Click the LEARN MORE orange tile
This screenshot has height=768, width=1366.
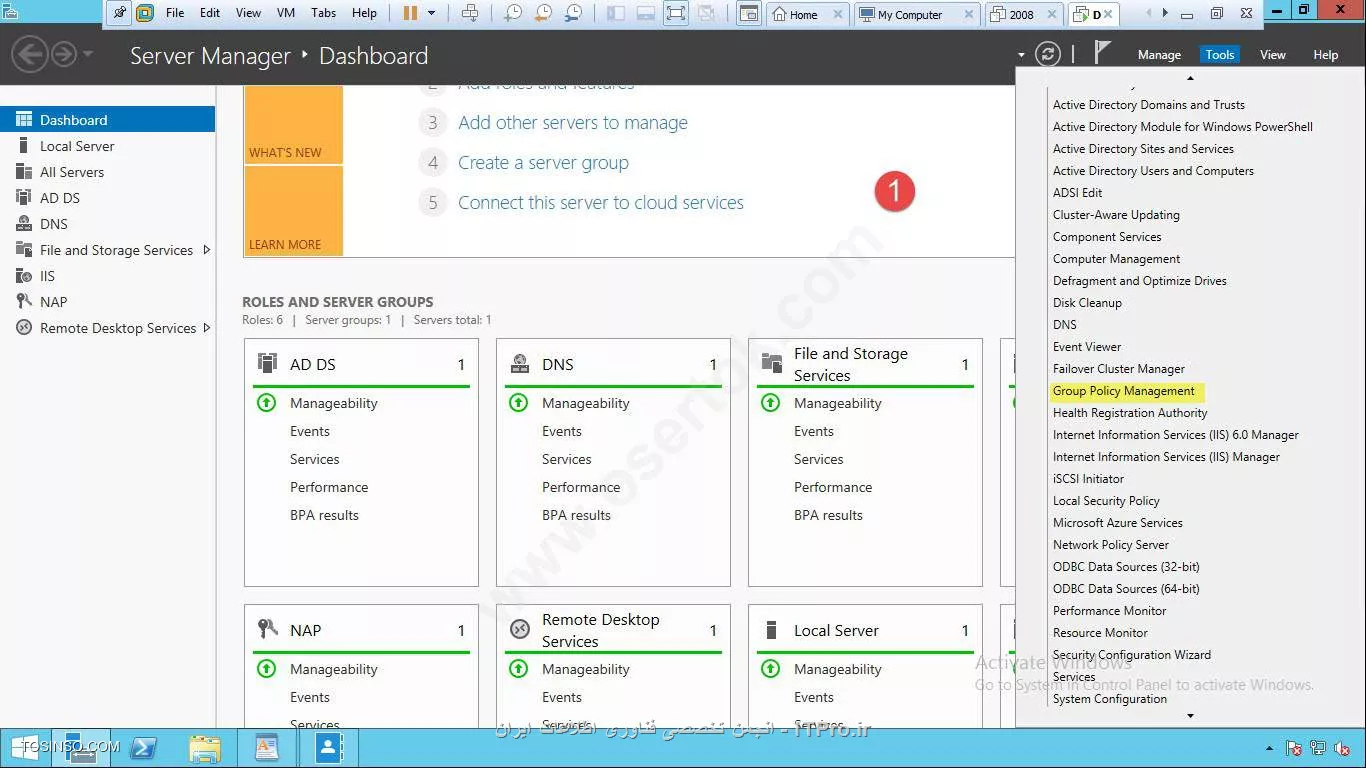coord(293,210)
